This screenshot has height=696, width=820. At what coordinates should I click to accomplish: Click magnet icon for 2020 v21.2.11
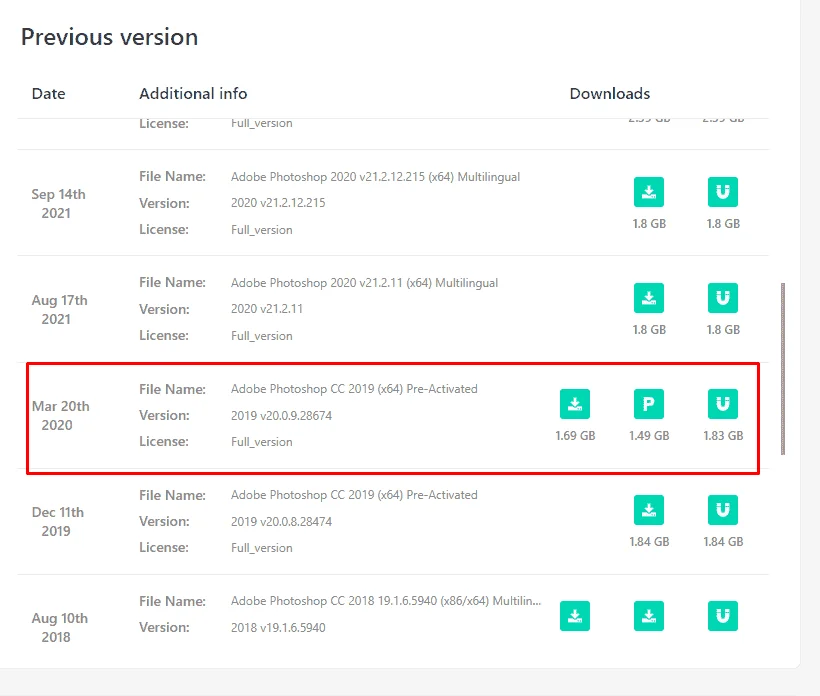tap(723, 298)
